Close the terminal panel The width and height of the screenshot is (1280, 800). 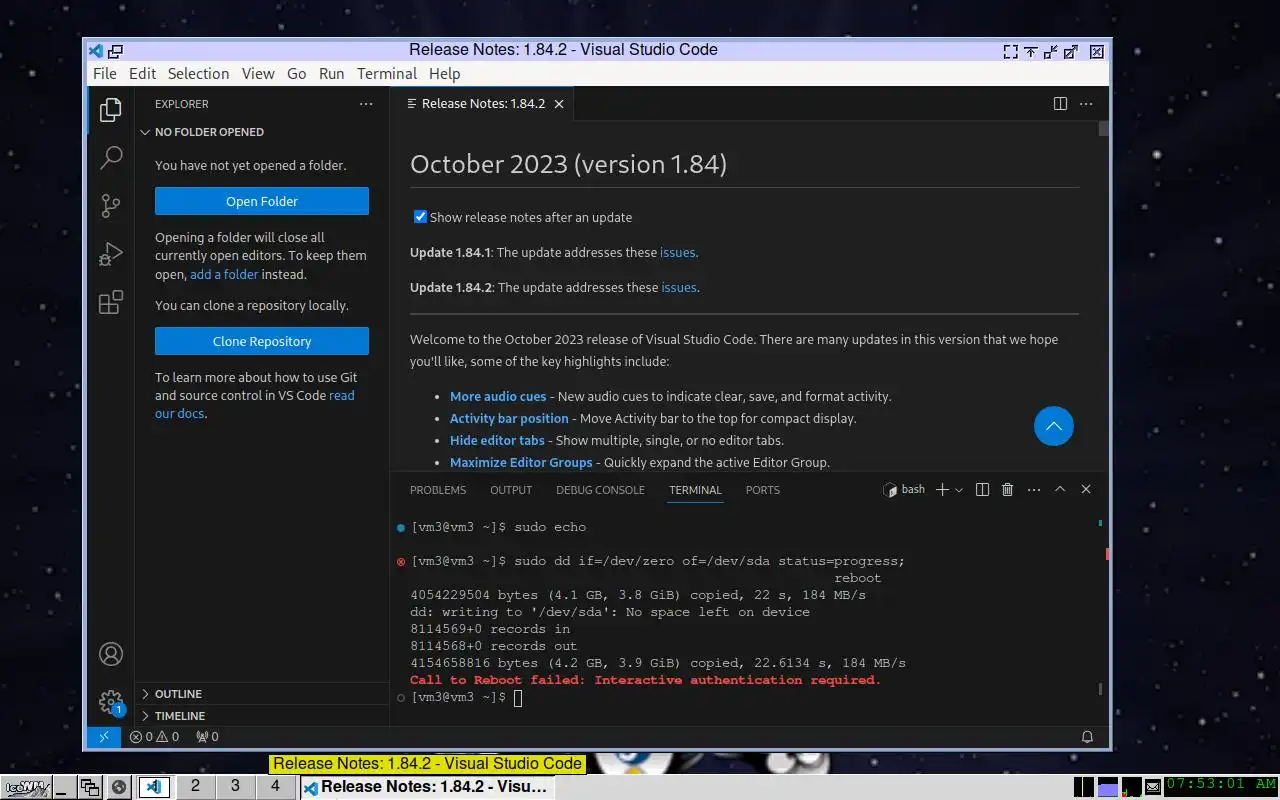[x=1086, y=490]
